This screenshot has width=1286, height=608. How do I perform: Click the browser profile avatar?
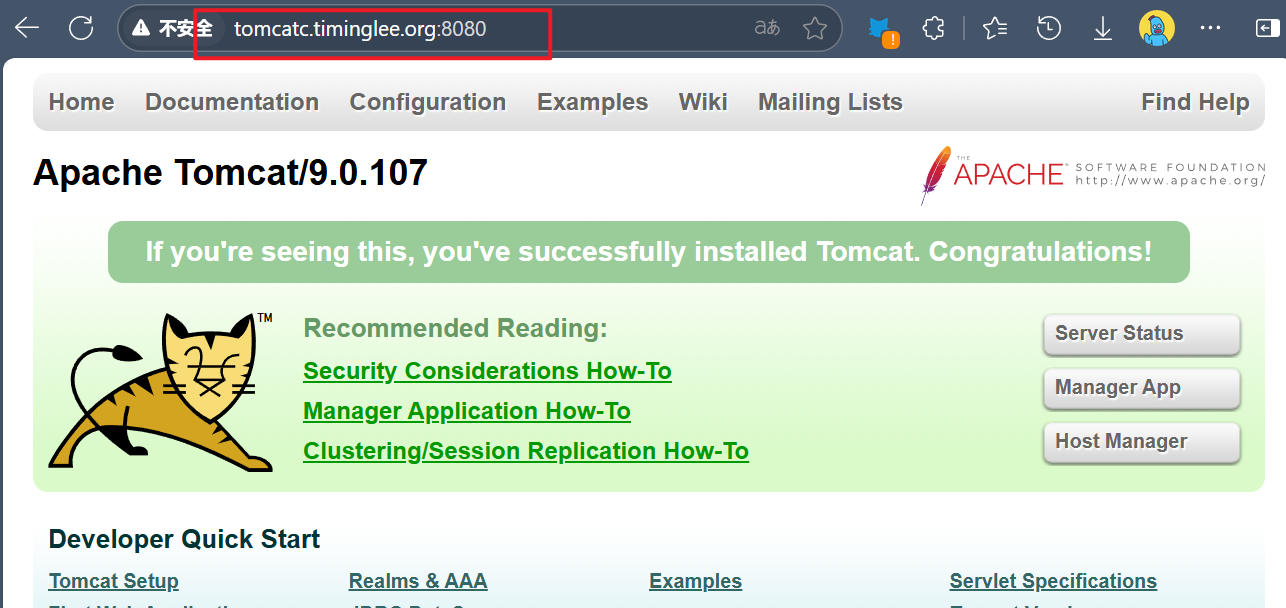(x=1156, y=28)
